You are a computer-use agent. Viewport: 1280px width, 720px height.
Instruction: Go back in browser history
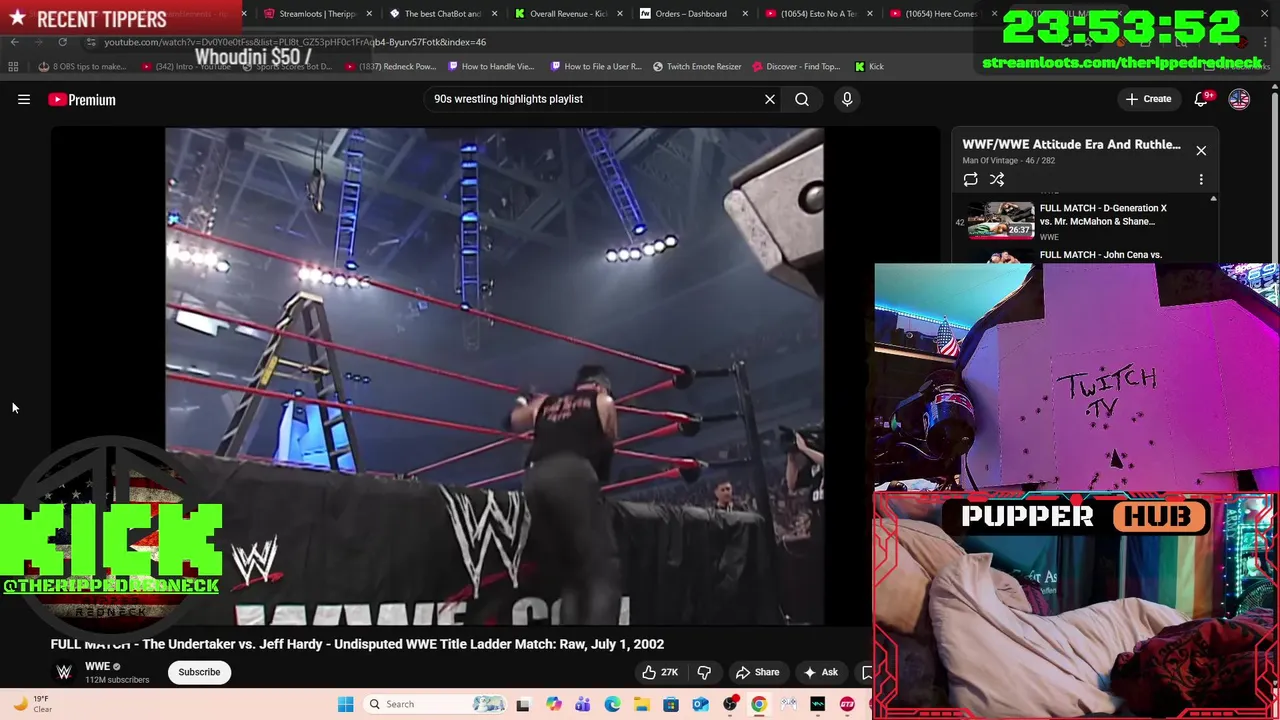[x=14, y=42]
